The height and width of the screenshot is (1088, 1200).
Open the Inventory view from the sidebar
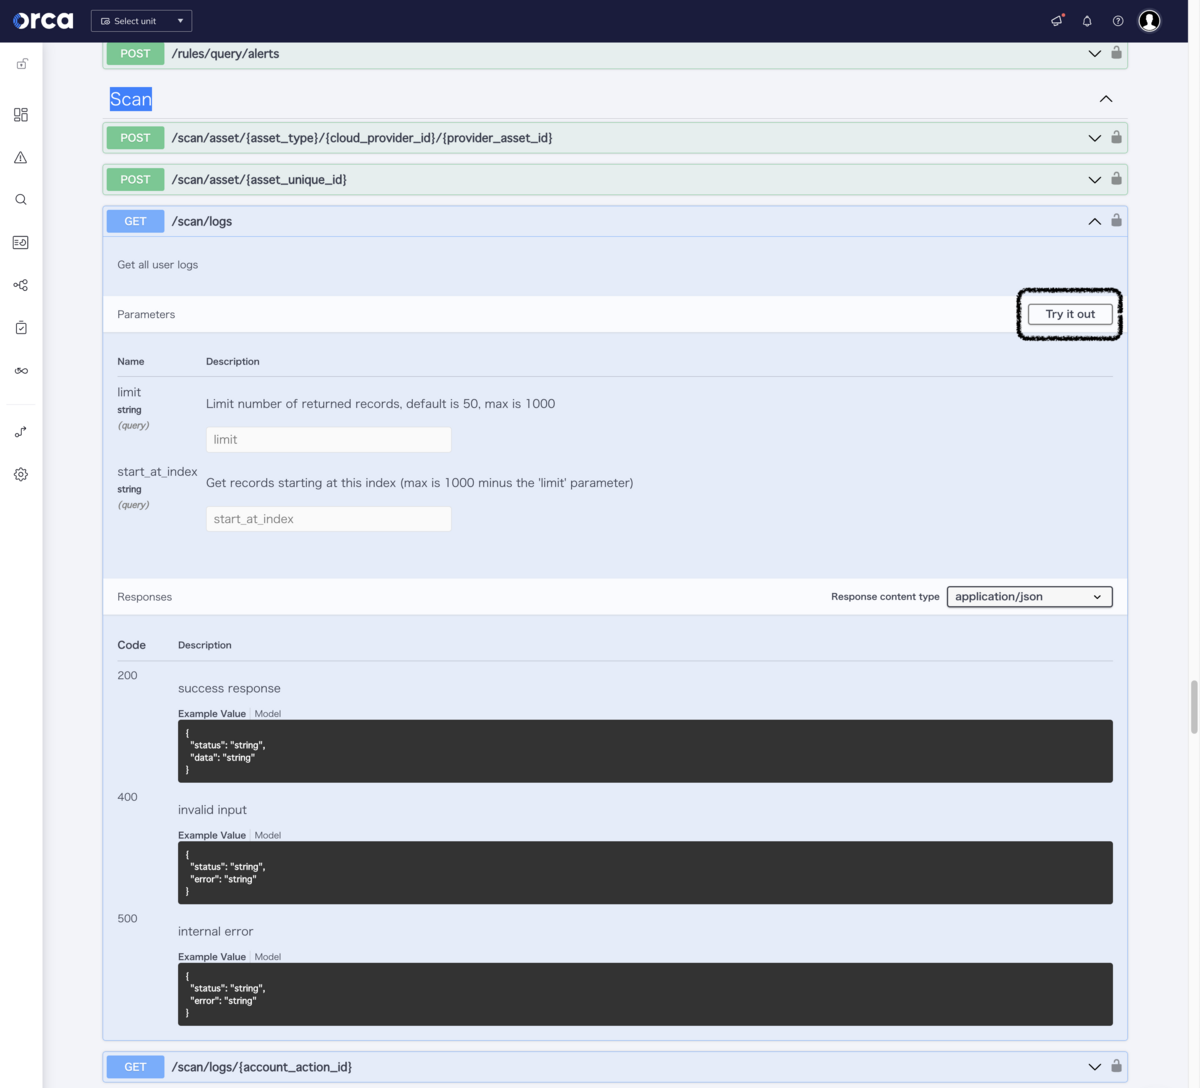pyautogui.click(x=20, y=242)
